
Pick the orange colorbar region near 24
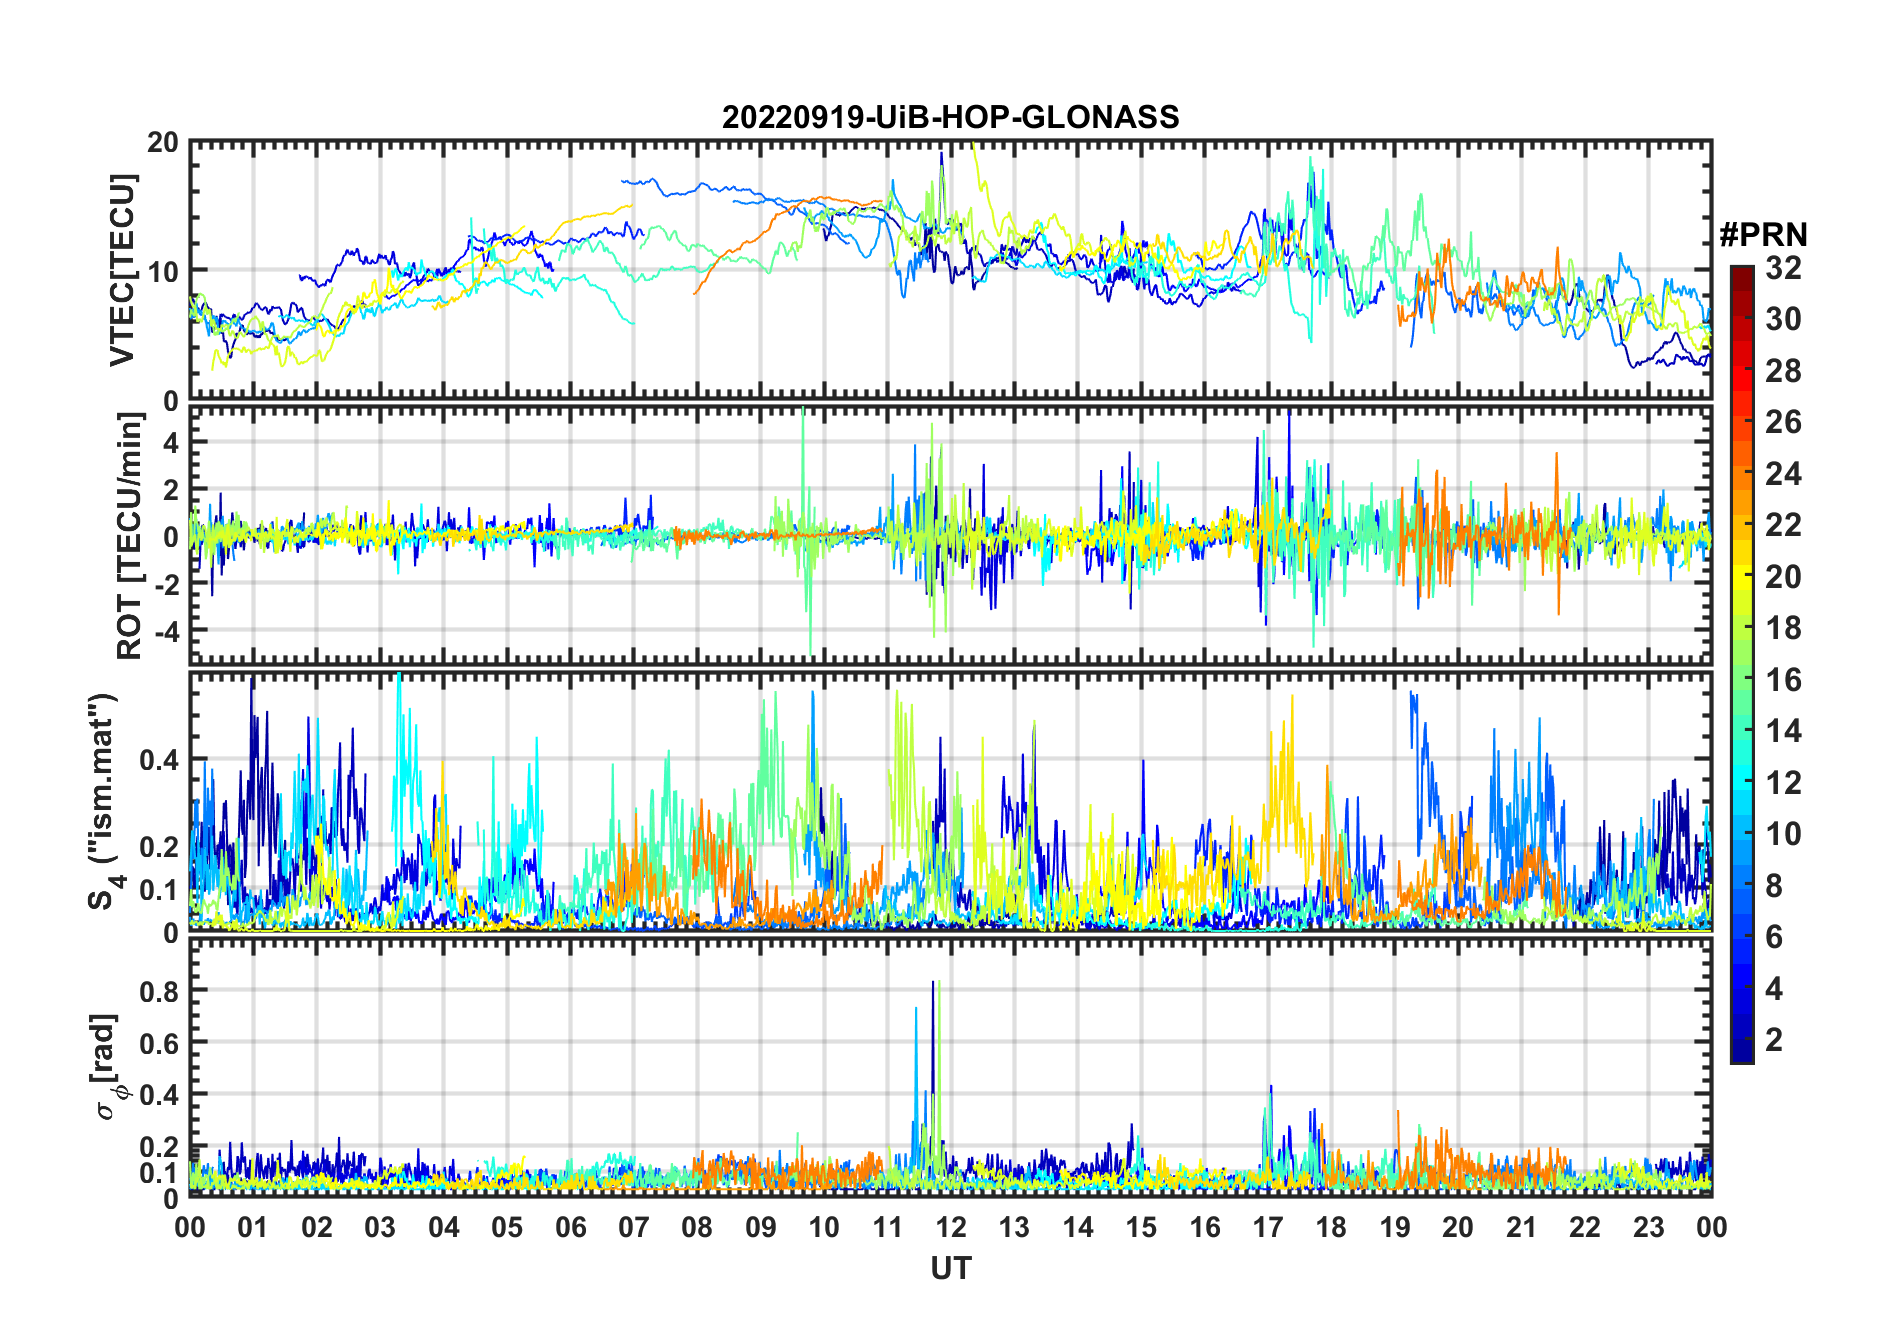(1741, 473)
